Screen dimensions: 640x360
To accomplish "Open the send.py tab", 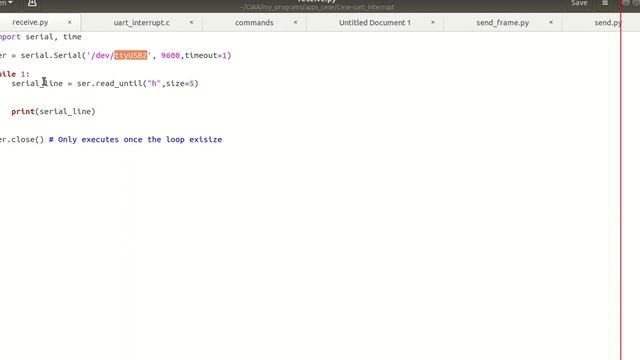I will point(607,23).
